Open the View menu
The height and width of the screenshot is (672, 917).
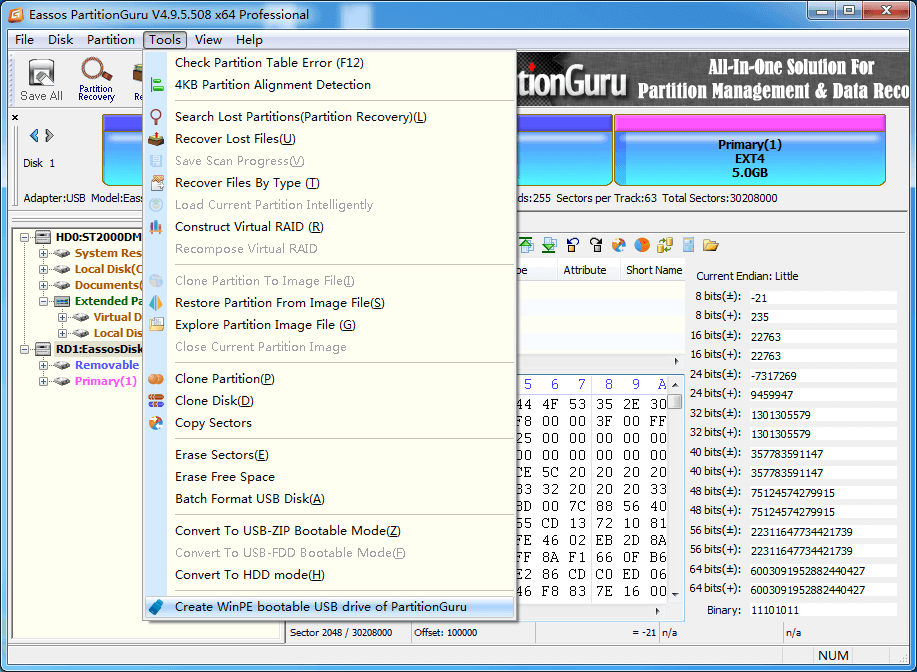coord(208,40)
